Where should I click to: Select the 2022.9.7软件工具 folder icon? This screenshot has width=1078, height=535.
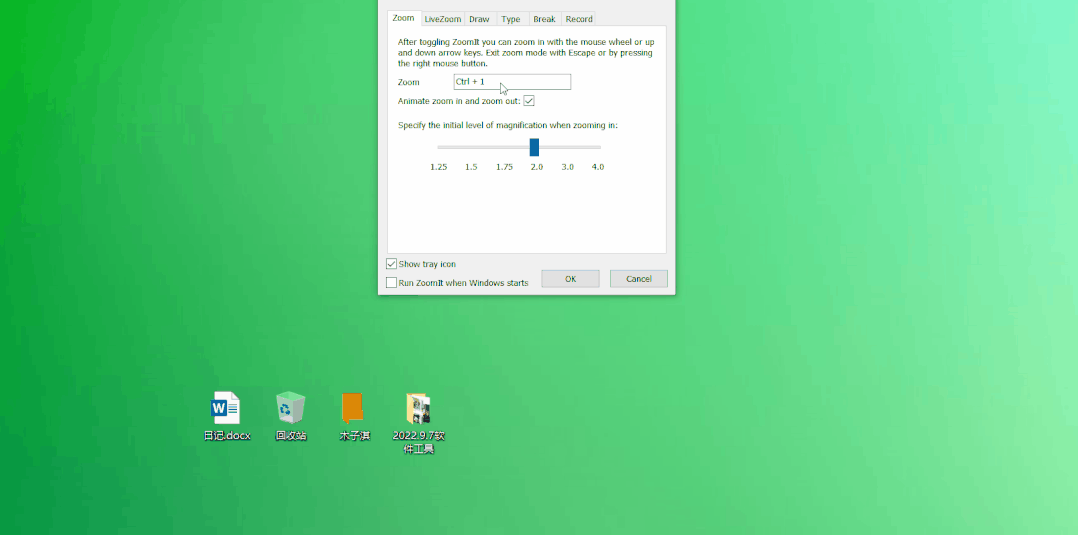click(x=418, y=409)
